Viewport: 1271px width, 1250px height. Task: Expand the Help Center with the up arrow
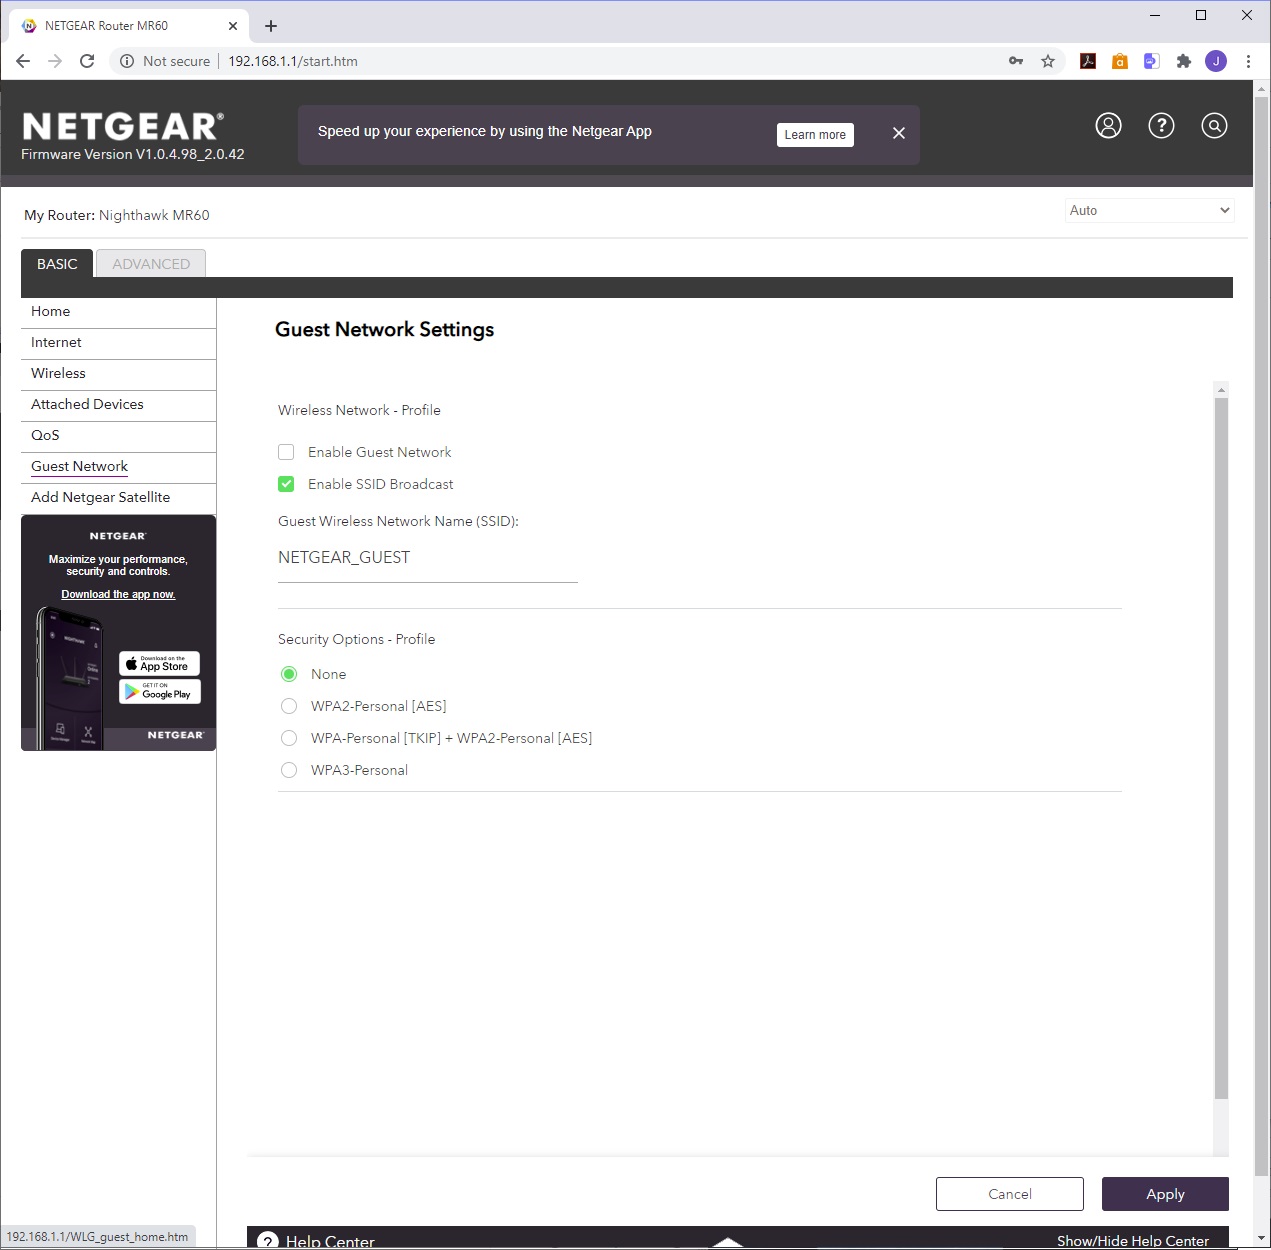[x=728, y=1242]
